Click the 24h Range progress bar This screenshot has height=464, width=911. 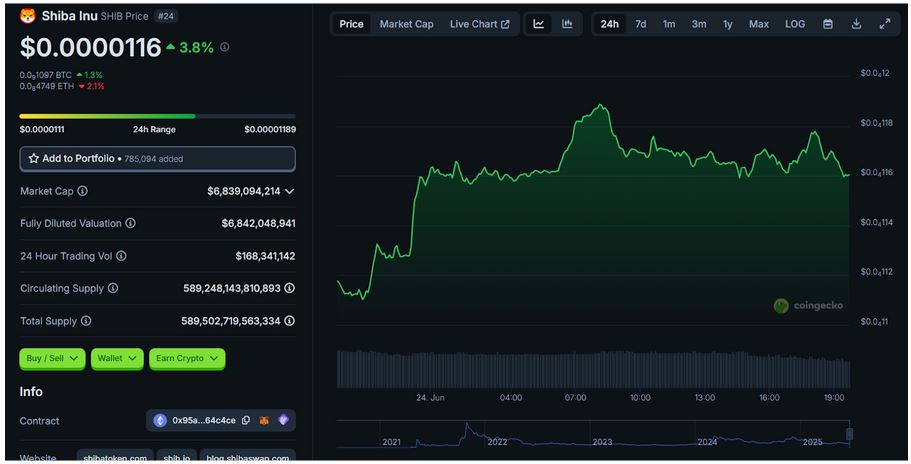click(x=157, y=116)
